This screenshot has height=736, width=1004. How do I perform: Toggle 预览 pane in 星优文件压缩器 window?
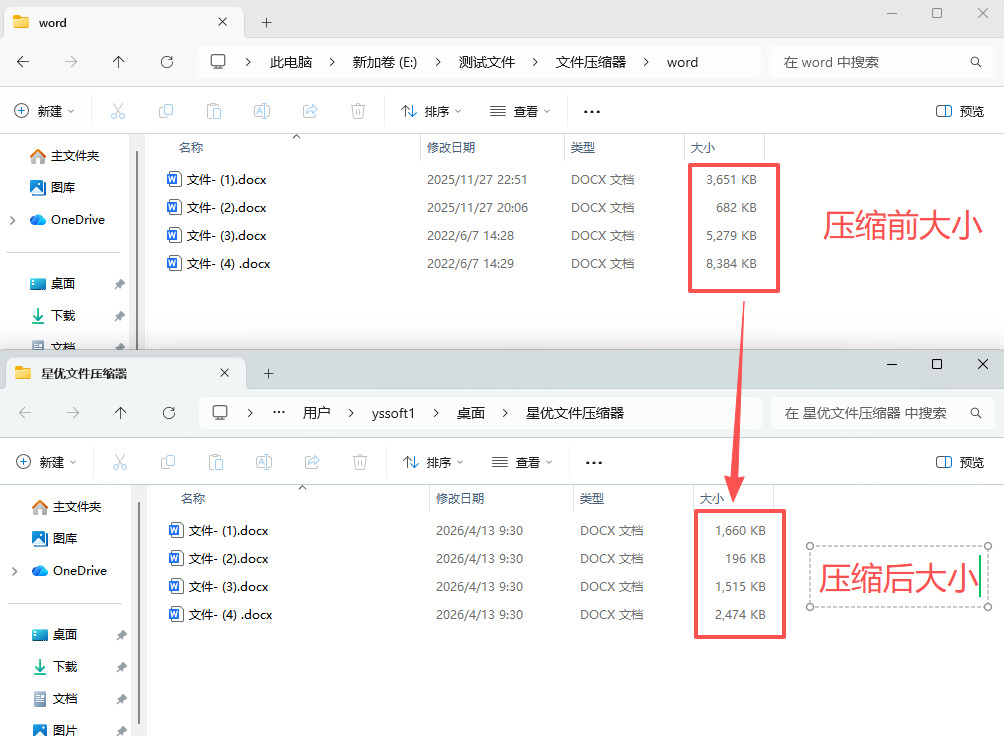[x=960, y=462]
